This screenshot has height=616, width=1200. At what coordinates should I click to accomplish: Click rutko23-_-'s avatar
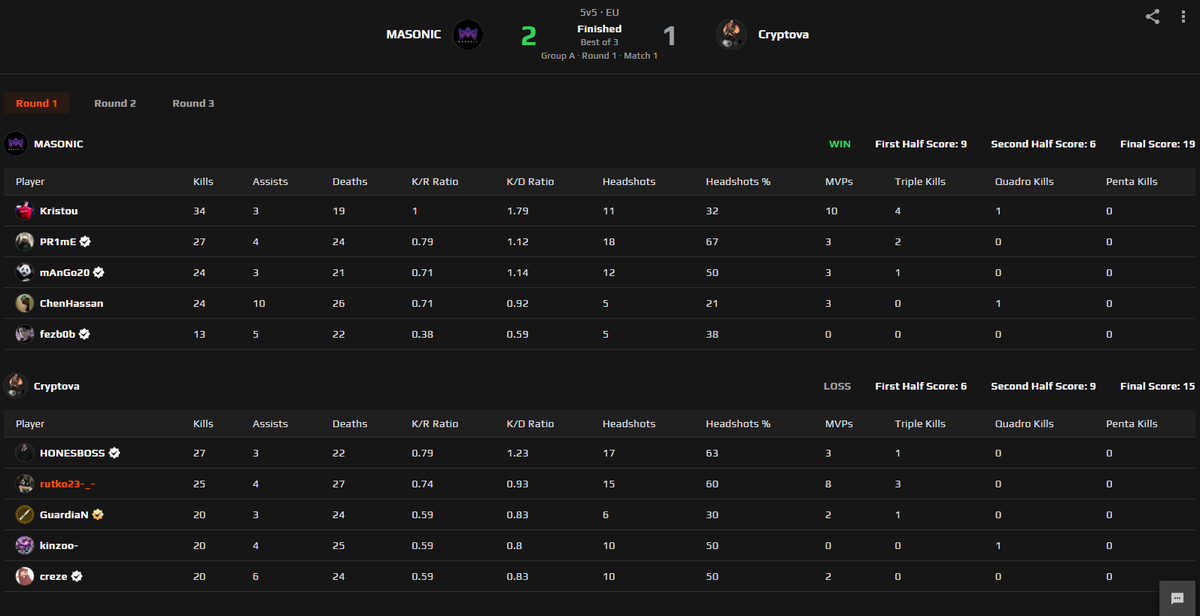click(25, 484)
